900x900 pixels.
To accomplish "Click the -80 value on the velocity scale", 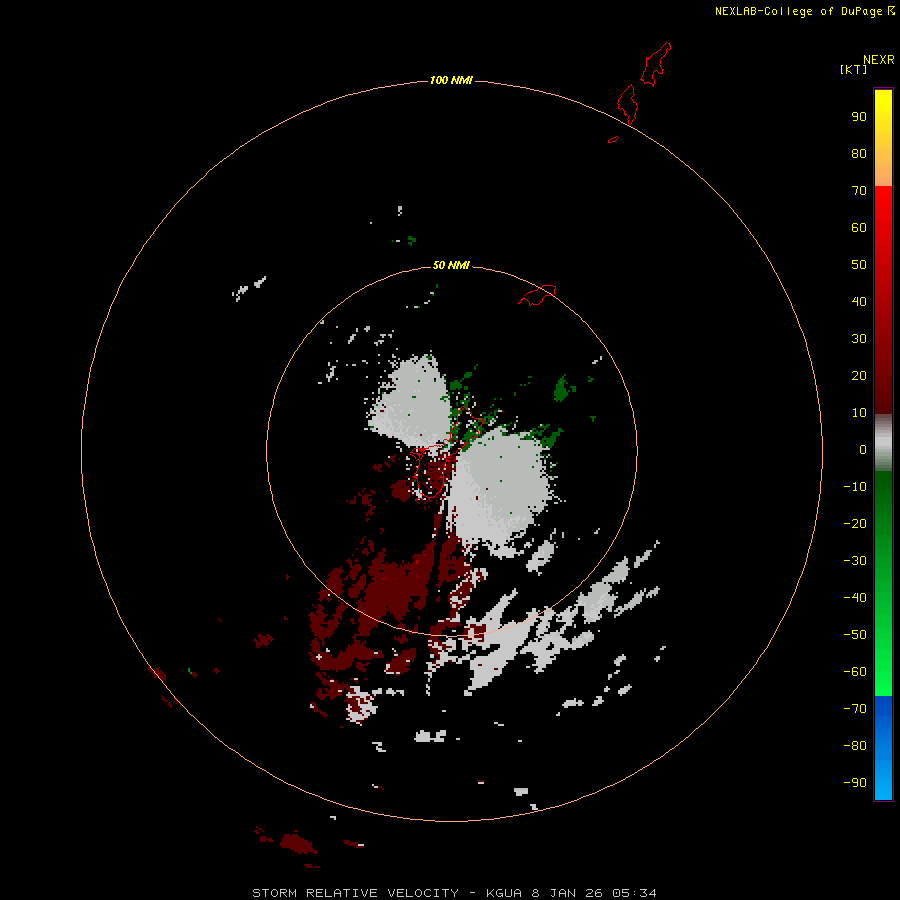I will click(855, 746).
